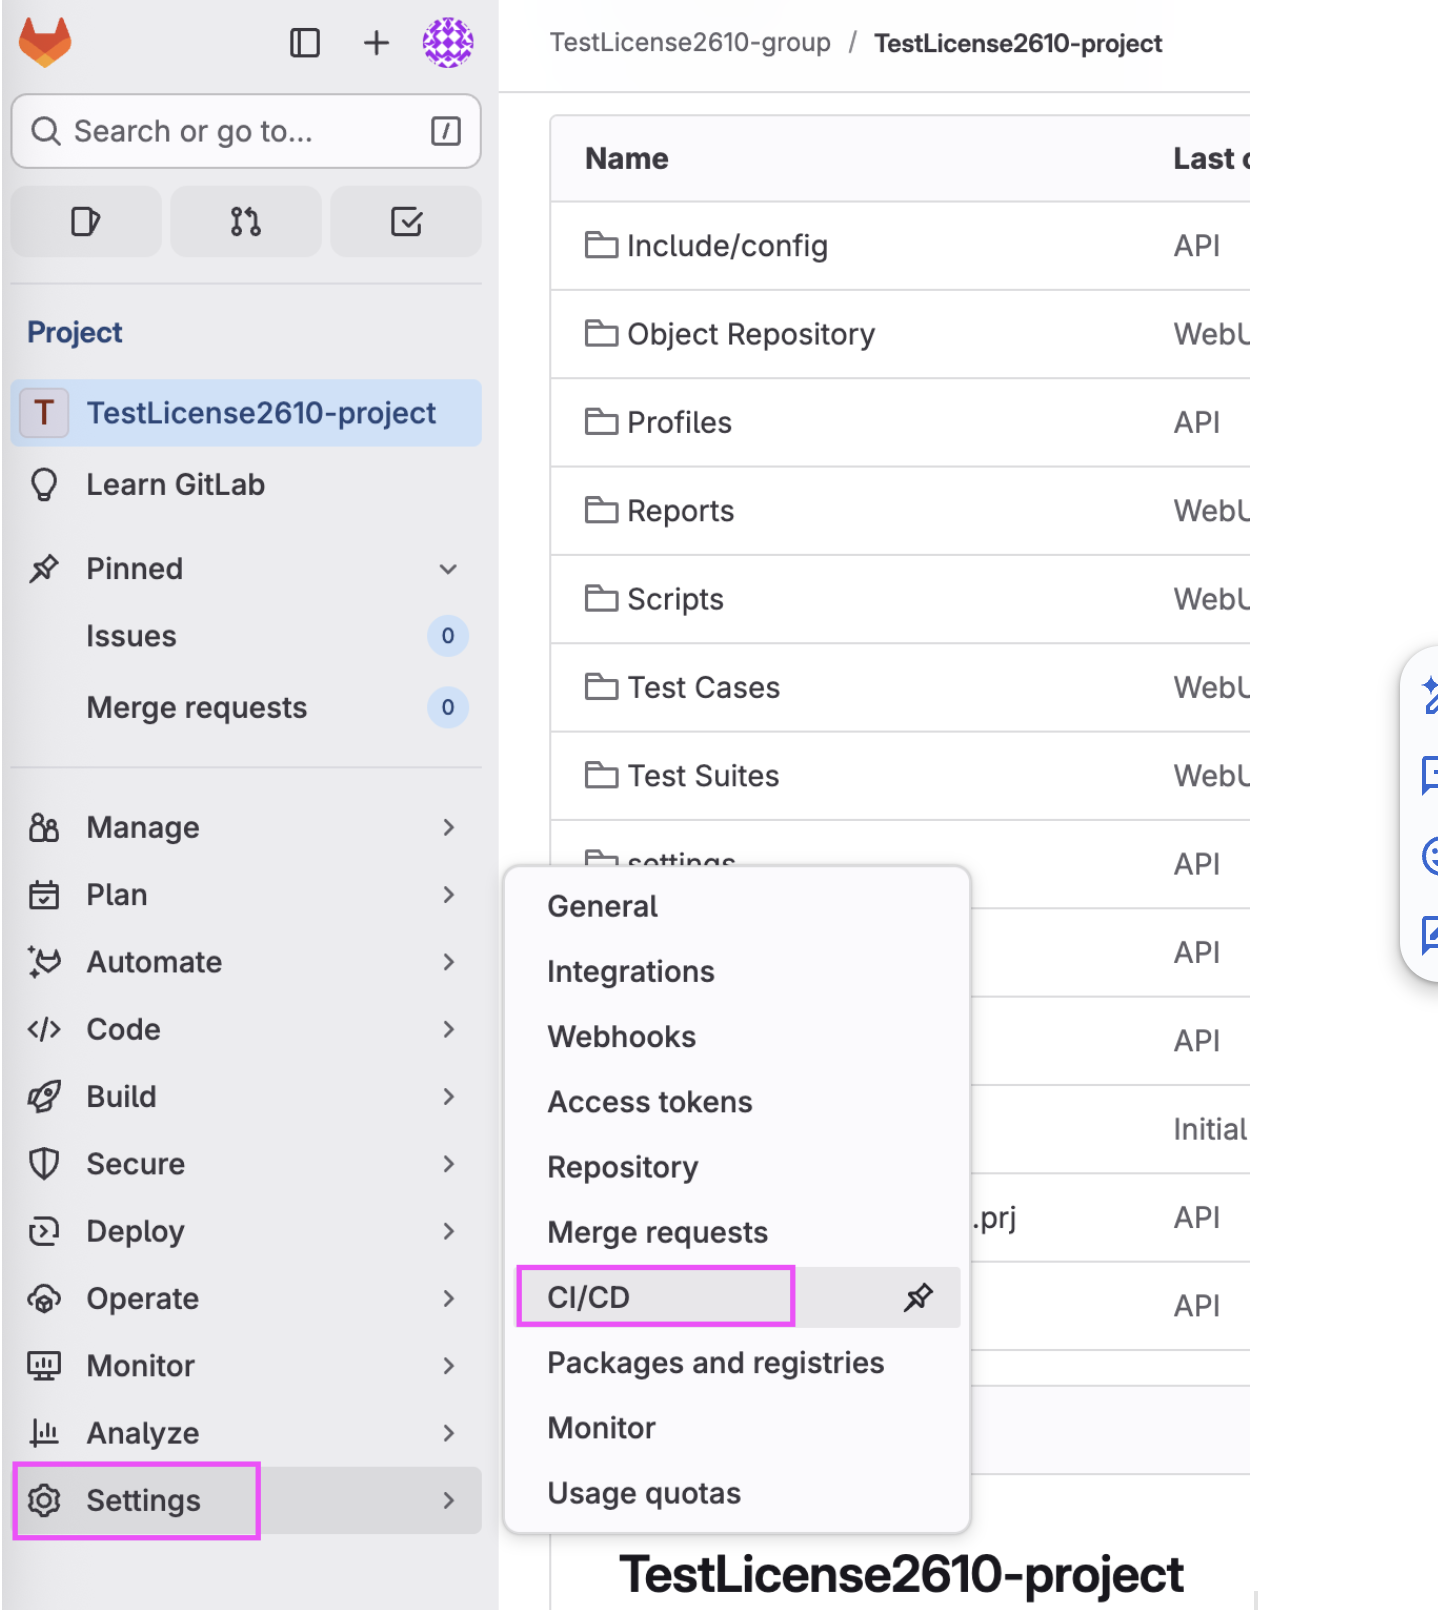Screen dimensions: 1438x1610
Task: Toggle the sidebar collapse icon
Action: 305,43
